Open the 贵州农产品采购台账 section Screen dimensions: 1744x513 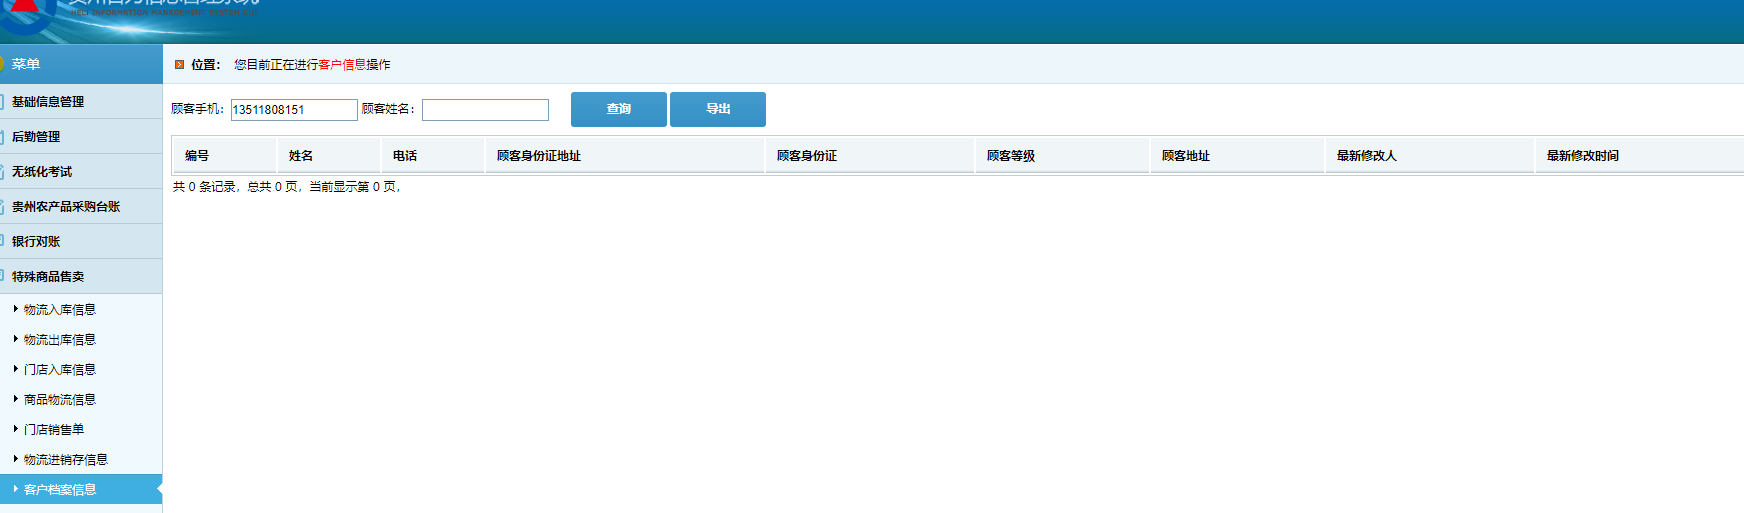(x=66, y=207)
